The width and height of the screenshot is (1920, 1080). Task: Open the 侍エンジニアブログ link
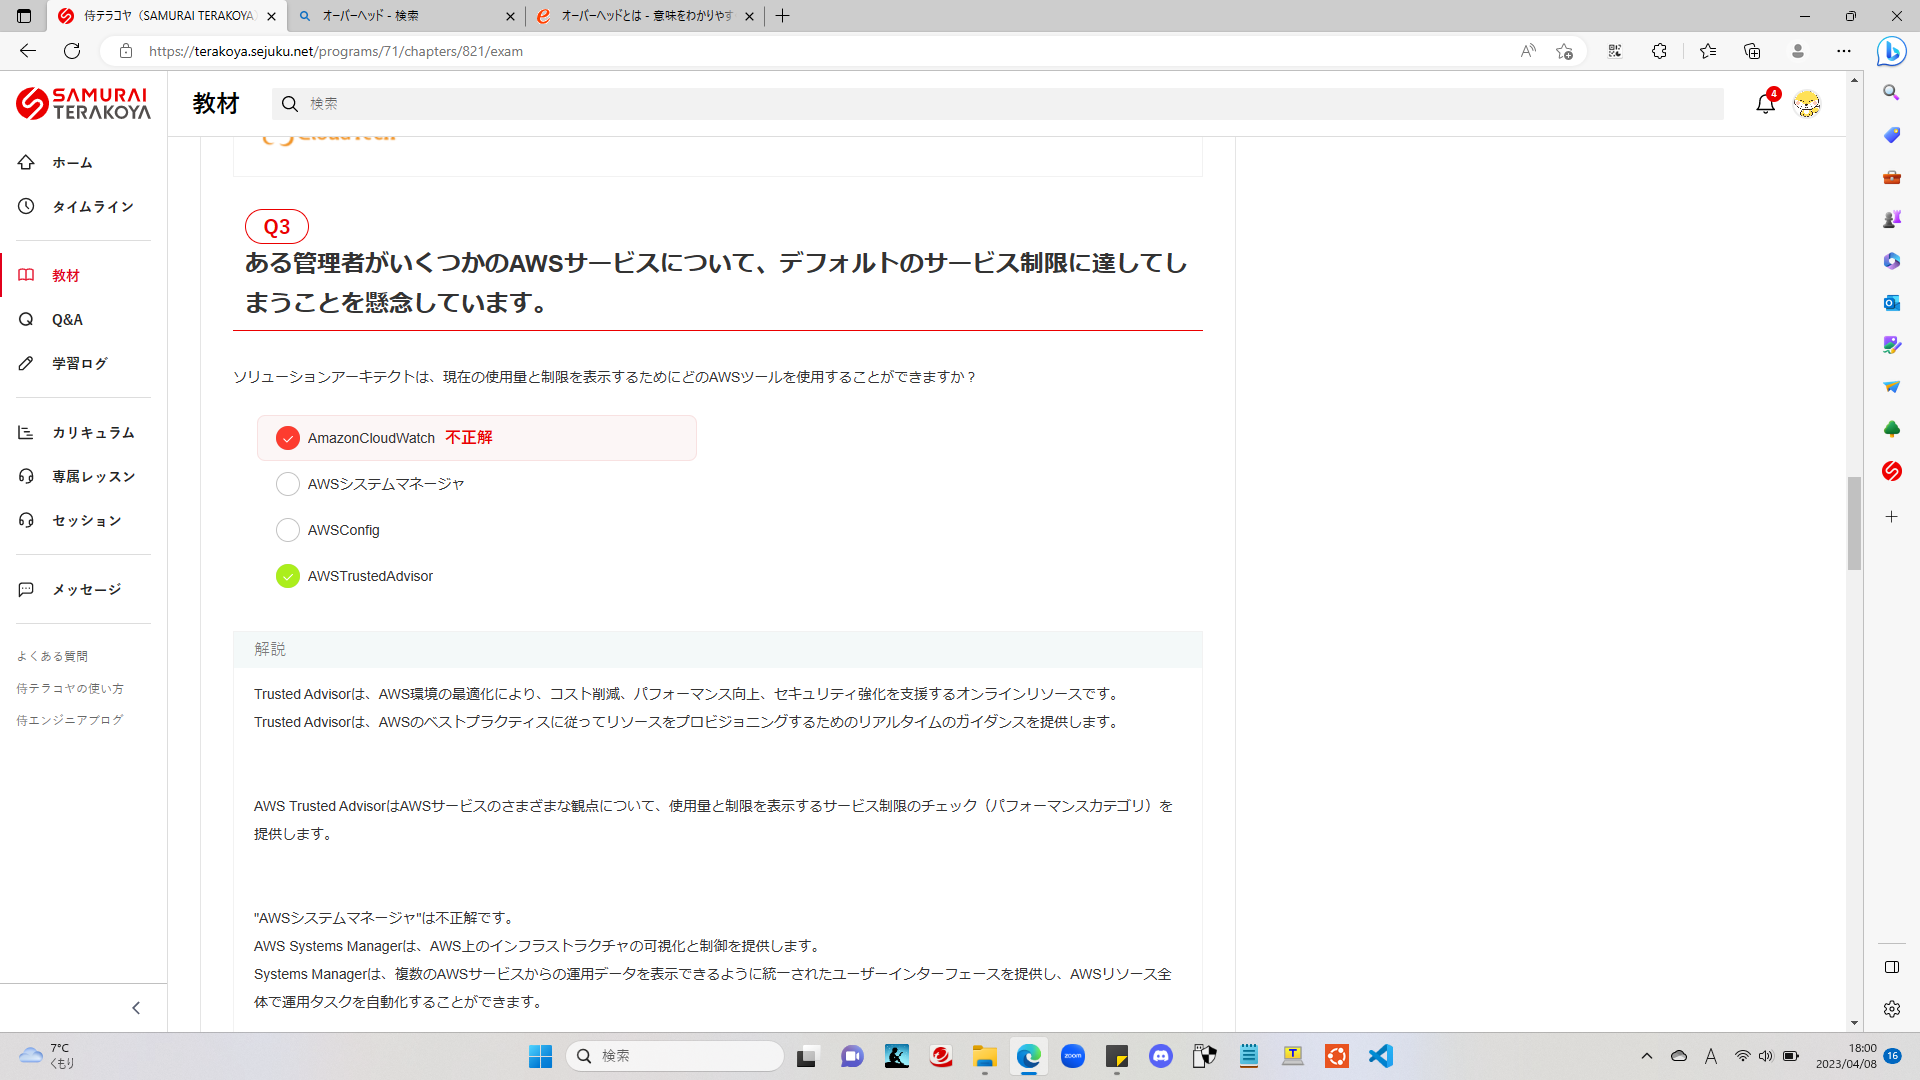[x=69, y=719]
